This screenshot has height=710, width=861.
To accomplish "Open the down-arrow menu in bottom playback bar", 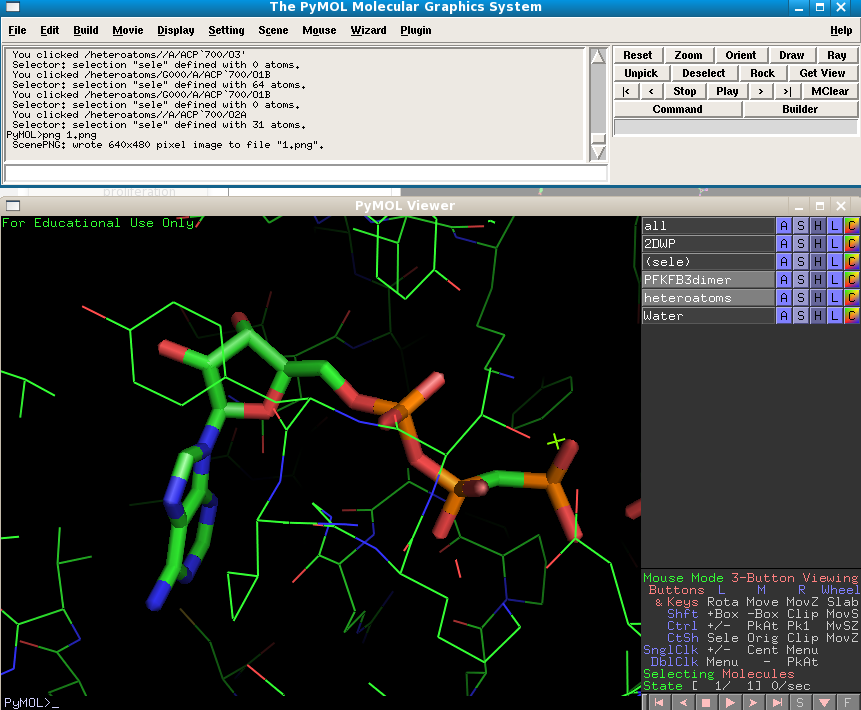I will pos(825,702).
